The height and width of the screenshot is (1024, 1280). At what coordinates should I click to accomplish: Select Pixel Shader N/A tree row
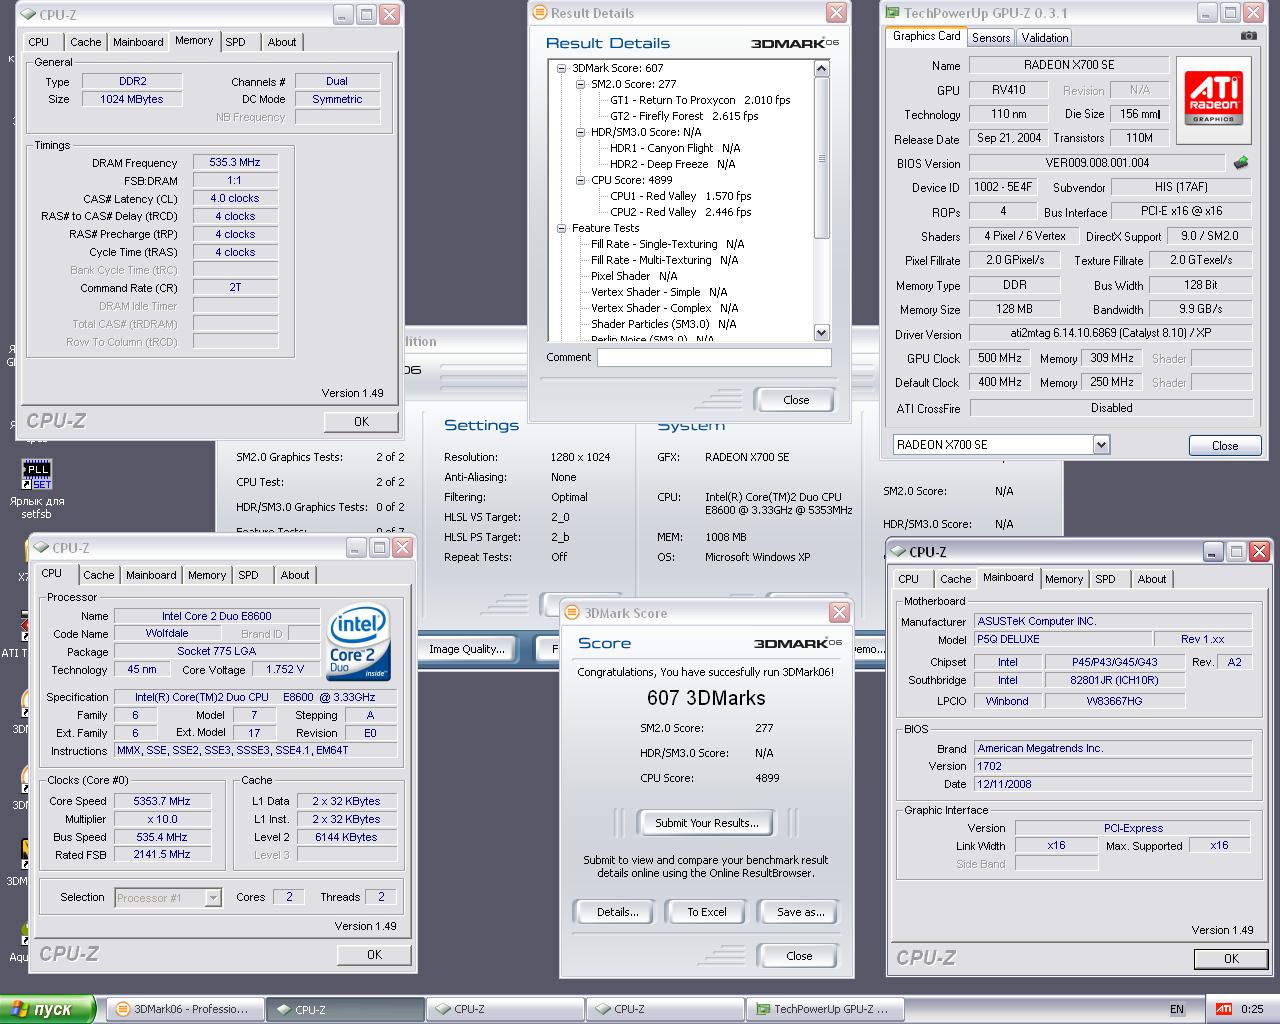click(634, 276)
